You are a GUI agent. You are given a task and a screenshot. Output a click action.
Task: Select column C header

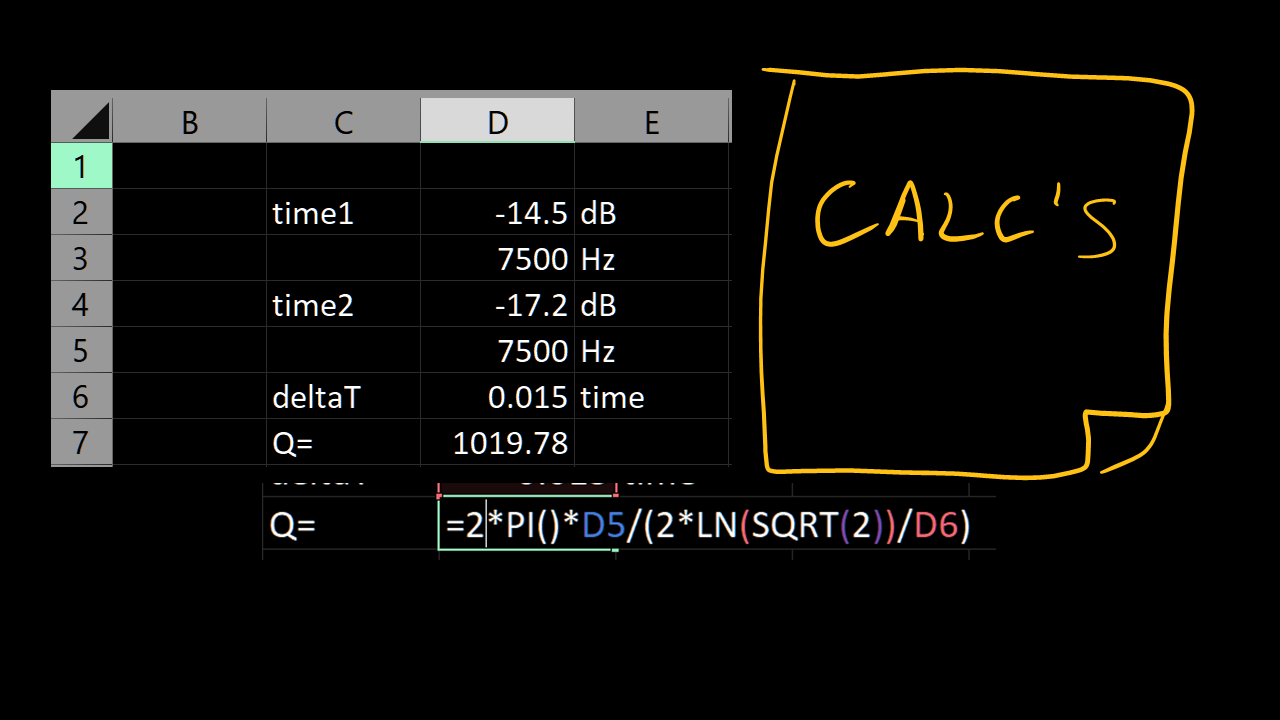[x=344, y=121]
